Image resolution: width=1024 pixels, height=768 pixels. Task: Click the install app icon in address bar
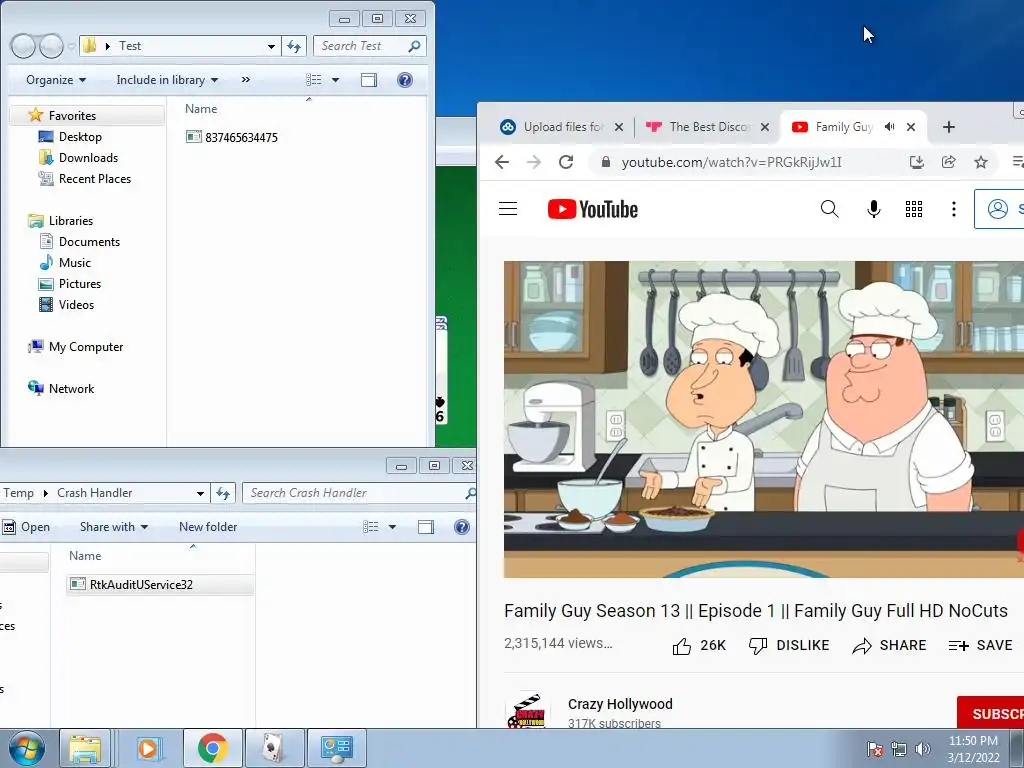tap(917, 162)
